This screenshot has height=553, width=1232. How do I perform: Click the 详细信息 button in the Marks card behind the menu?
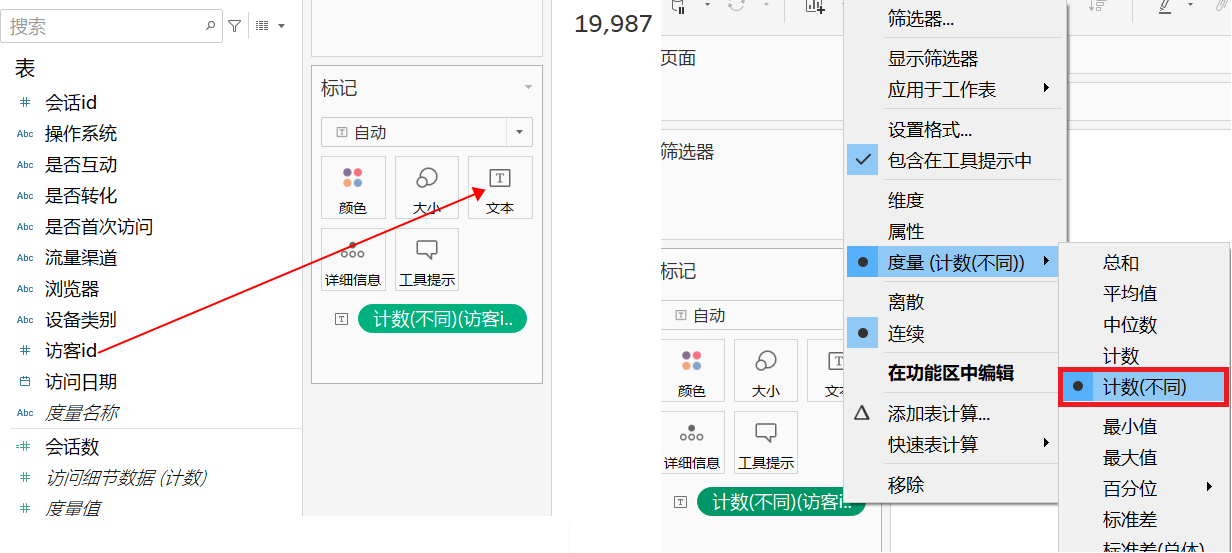tap(692, 443)
